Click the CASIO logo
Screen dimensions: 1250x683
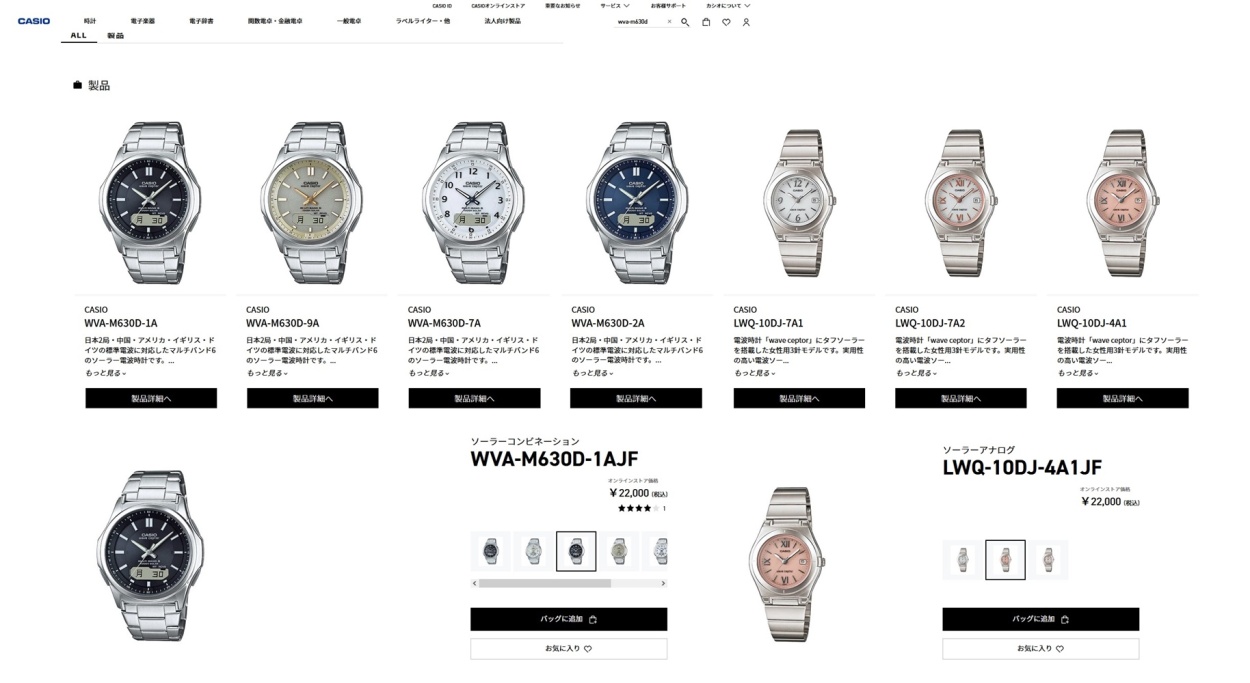click(34, 21)
